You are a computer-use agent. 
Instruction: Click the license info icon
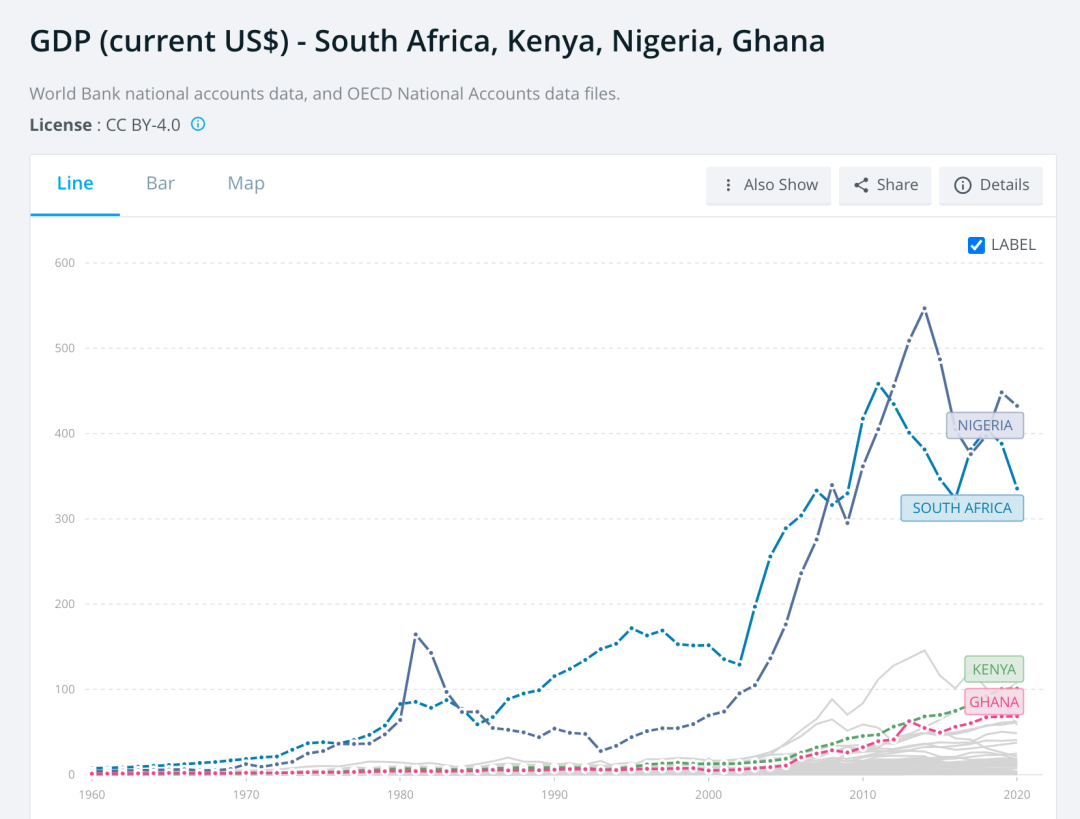click(x=198, y=124)
